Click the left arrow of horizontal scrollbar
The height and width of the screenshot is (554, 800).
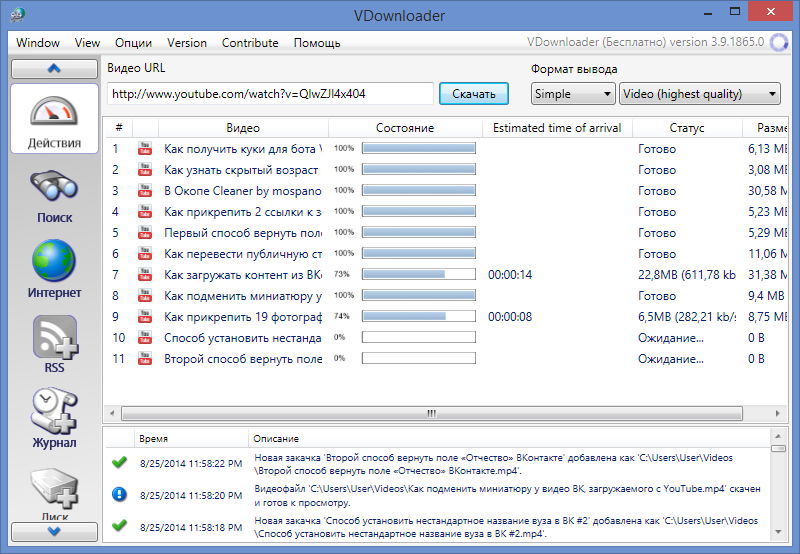coord(112,413)
